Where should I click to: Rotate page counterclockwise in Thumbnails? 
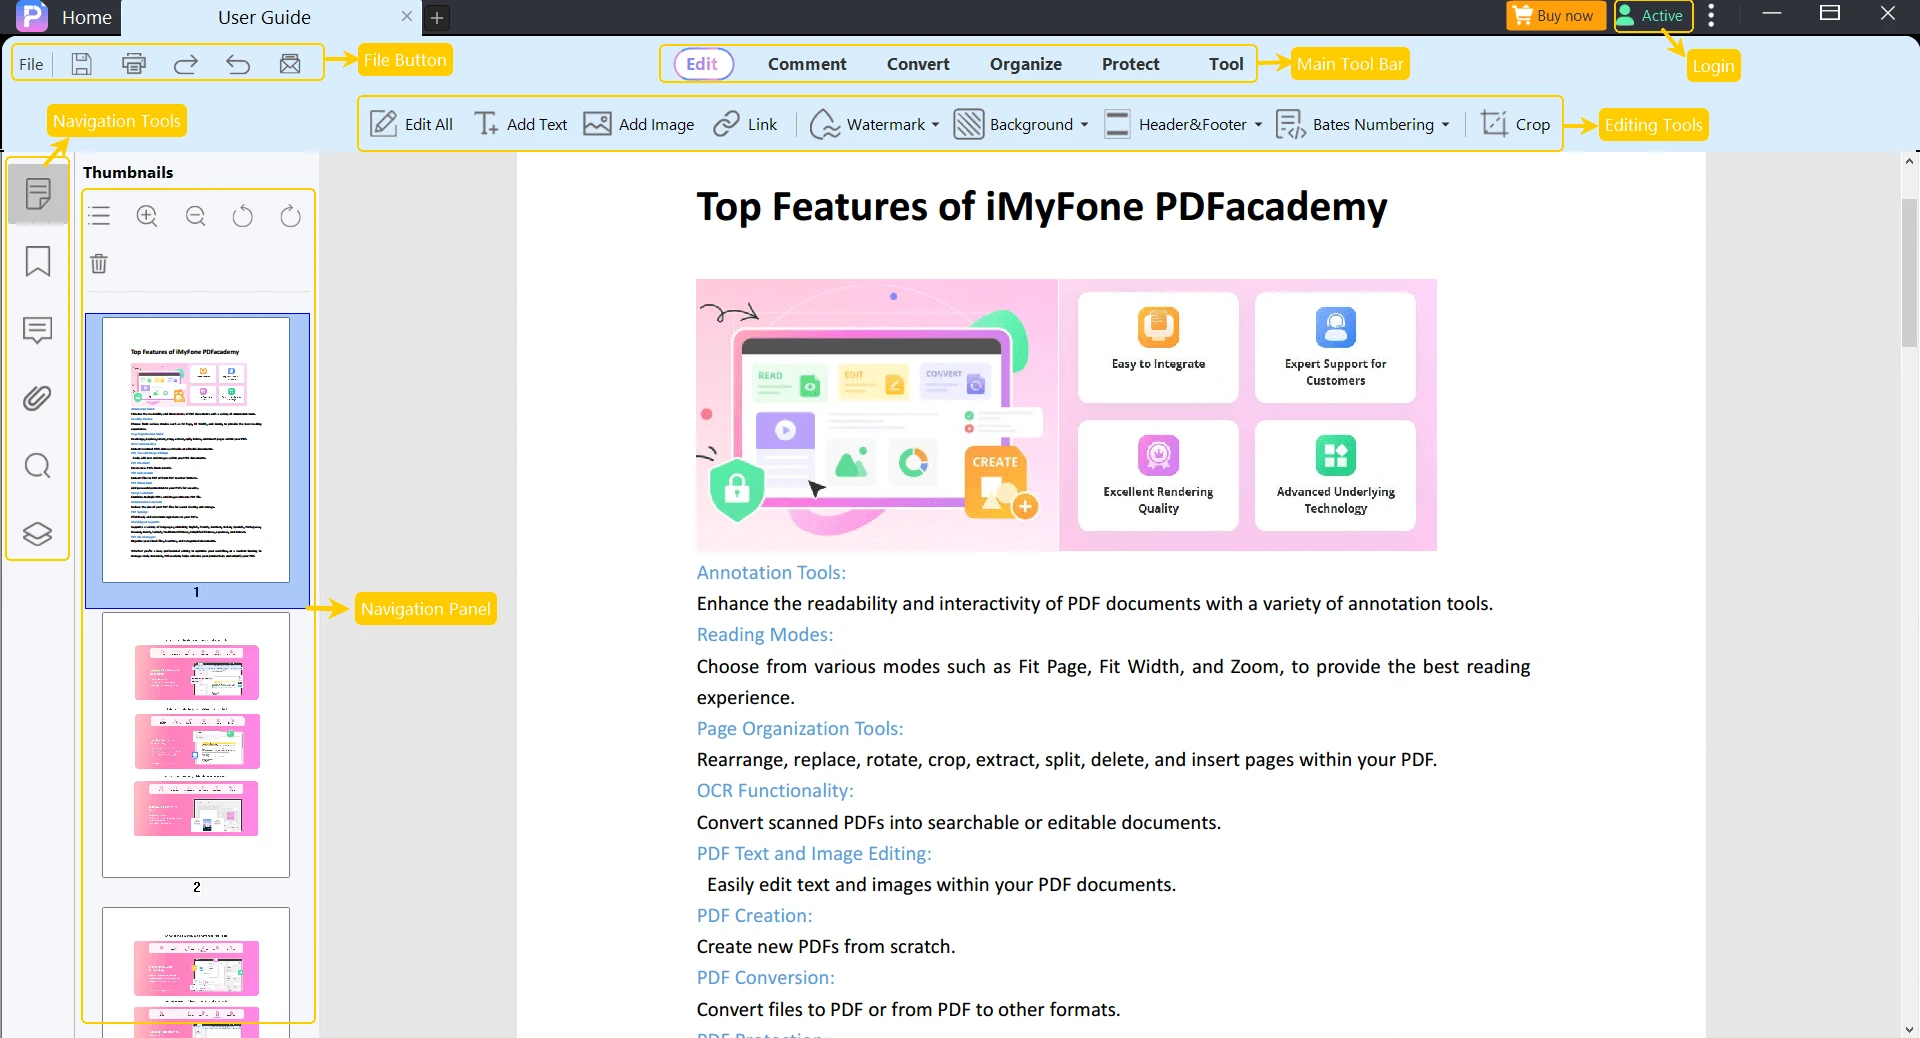tap(243, 216)
